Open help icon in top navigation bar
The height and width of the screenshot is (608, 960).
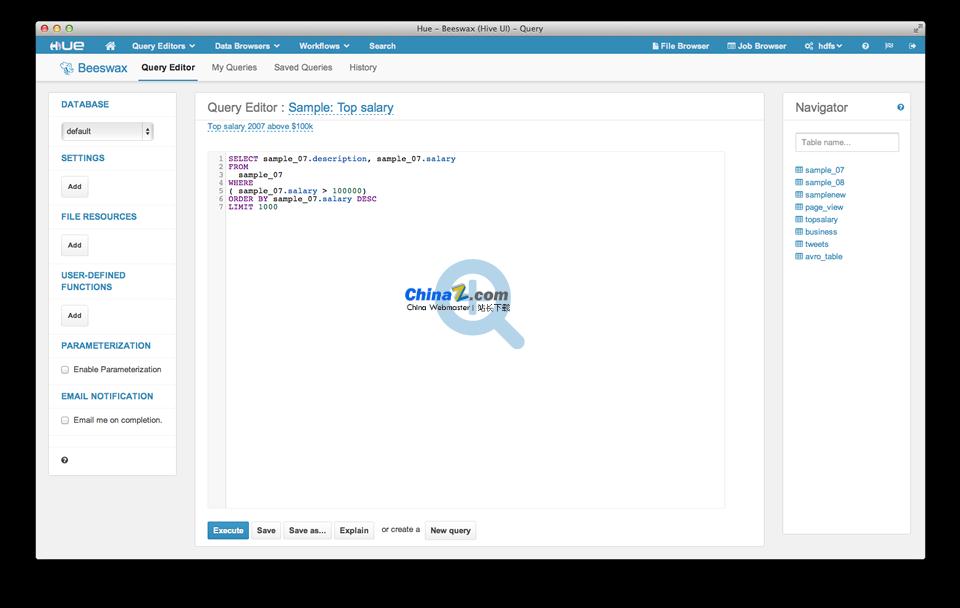(865, 46)
